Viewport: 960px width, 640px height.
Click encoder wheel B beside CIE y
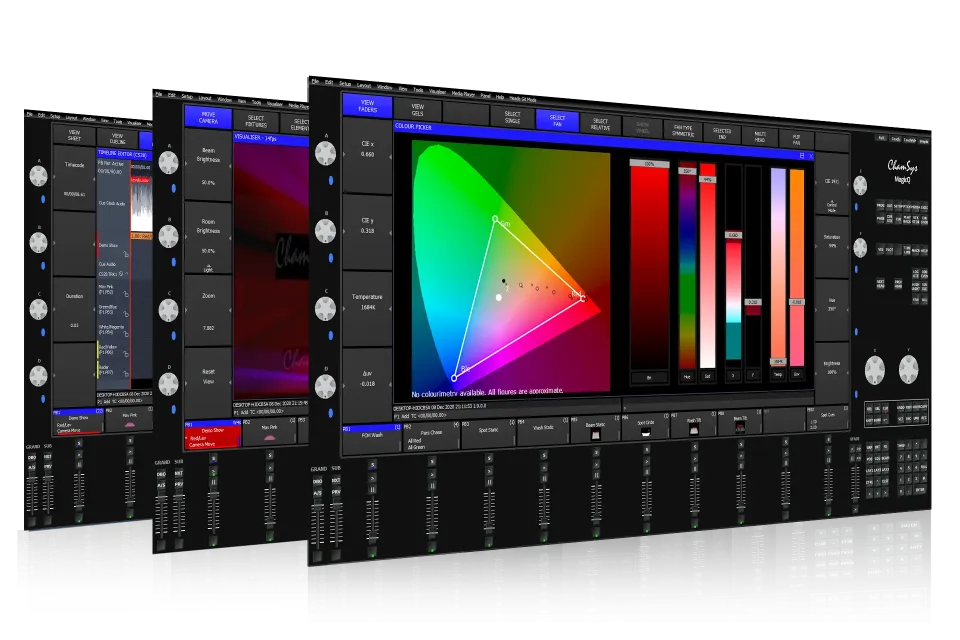[325, 230]
